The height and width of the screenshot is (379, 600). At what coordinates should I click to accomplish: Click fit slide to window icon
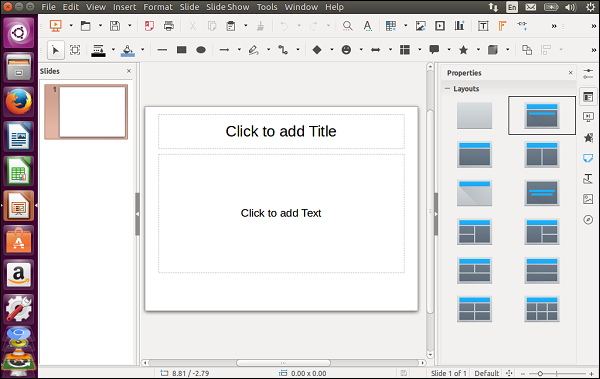tap(509, 373)
